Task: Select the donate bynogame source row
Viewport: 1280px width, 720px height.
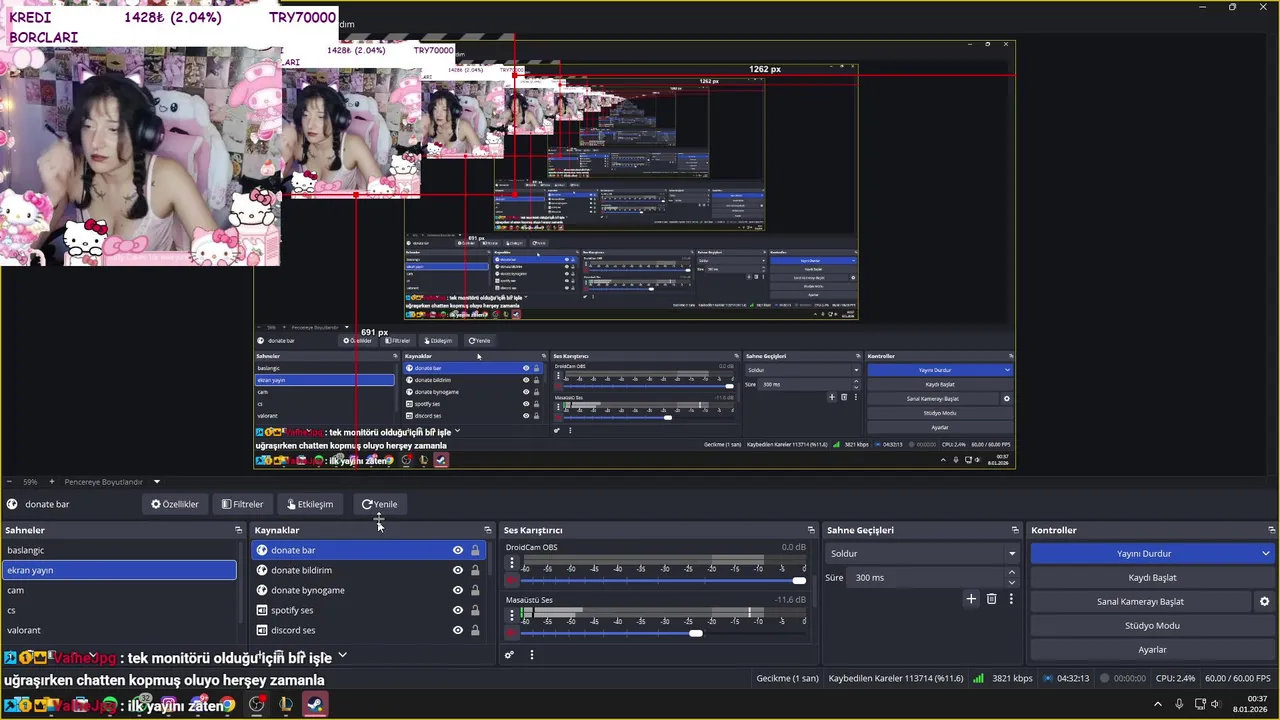Action: pyautogui.click(x=369, y=590)
